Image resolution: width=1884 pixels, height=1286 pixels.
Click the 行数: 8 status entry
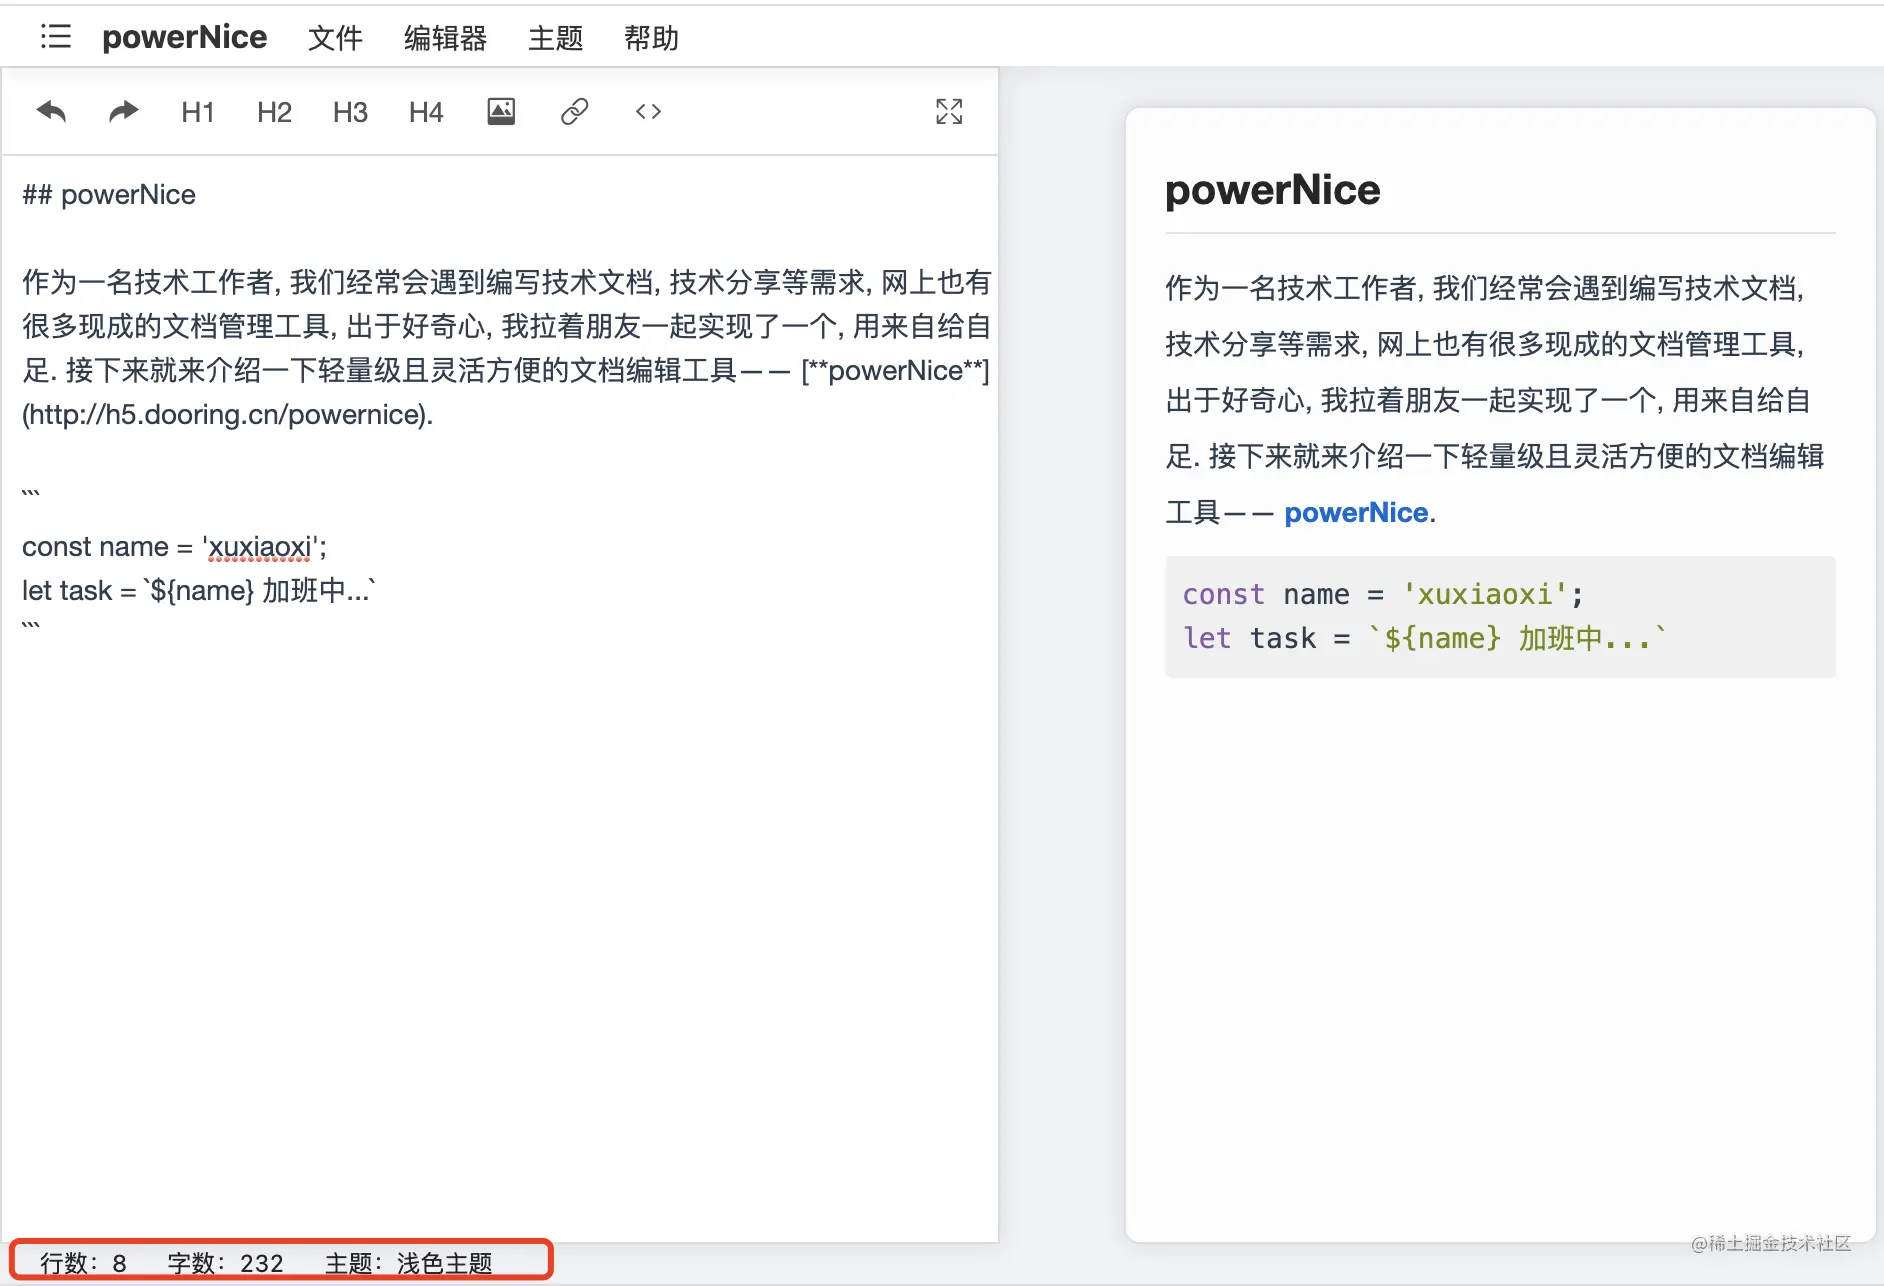tap(83, 1263)
